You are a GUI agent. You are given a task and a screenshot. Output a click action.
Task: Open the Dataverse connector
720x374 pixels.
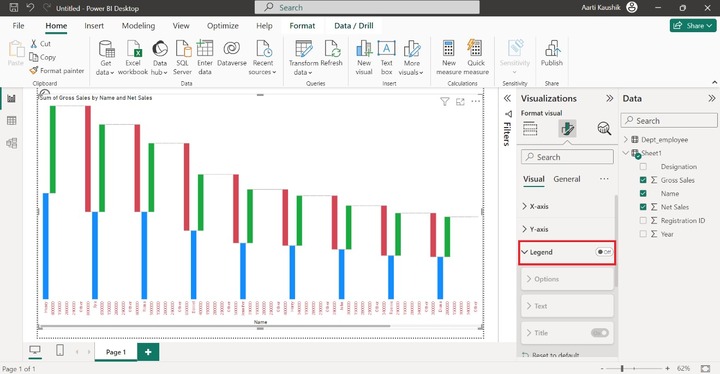click(x=232, y=54)
